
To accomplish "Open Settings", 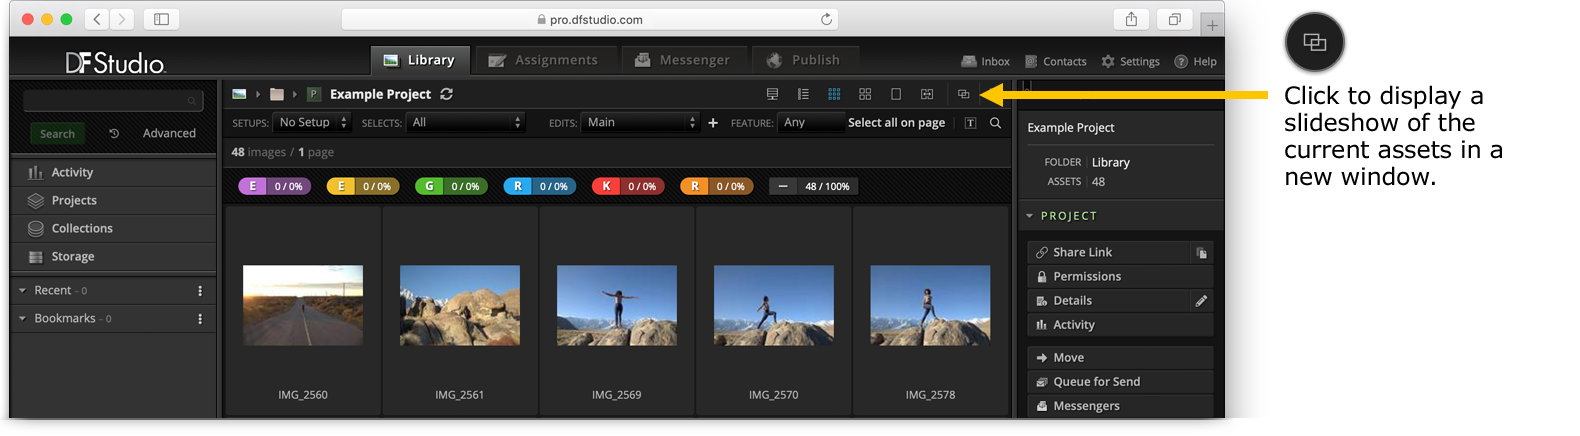I will click(x=1130, y=61).
